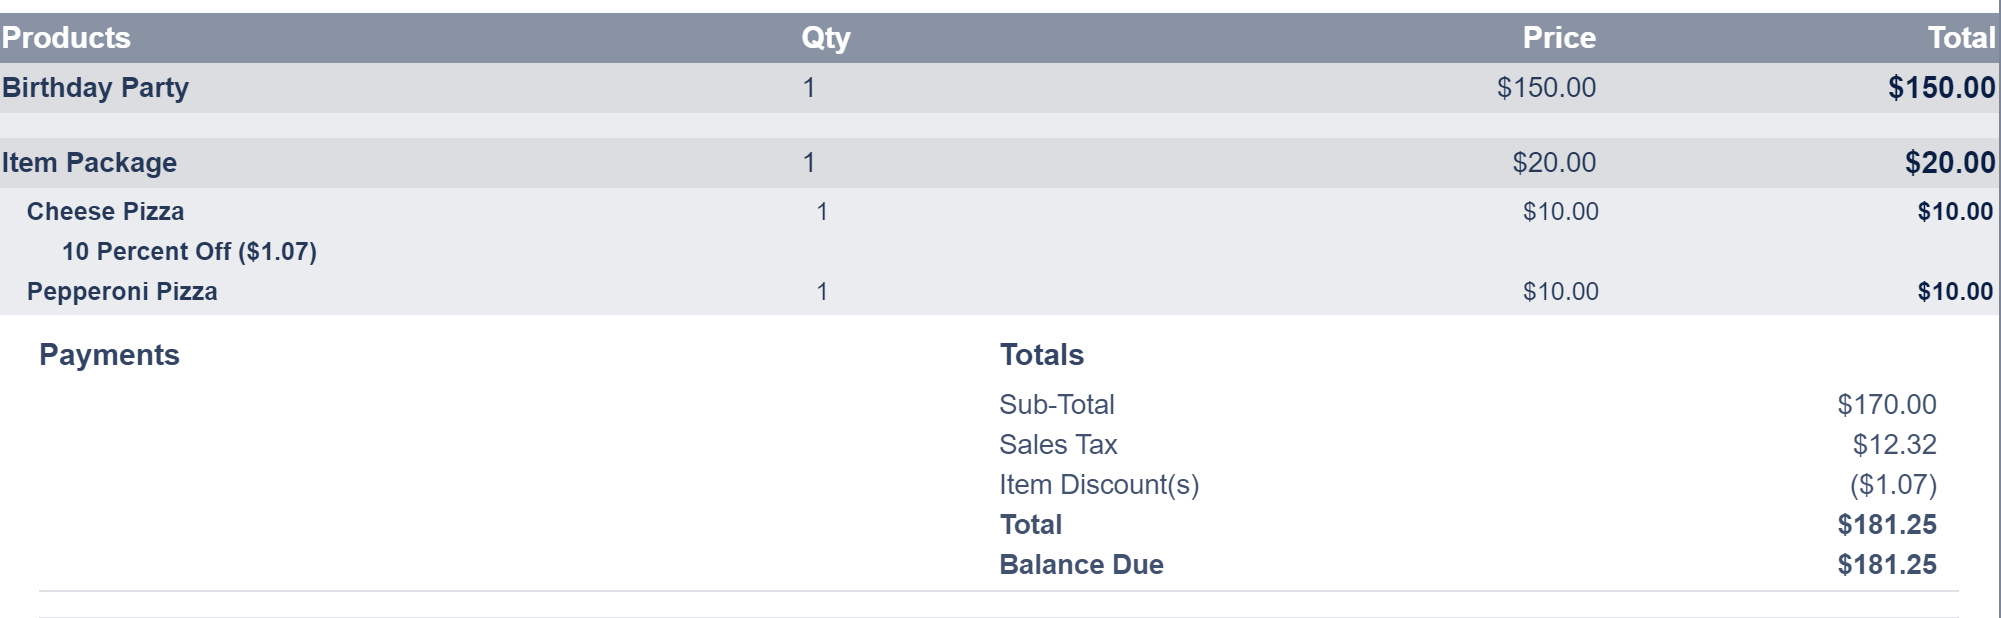
Task: Open the Item Package line item
Action: 89,163
